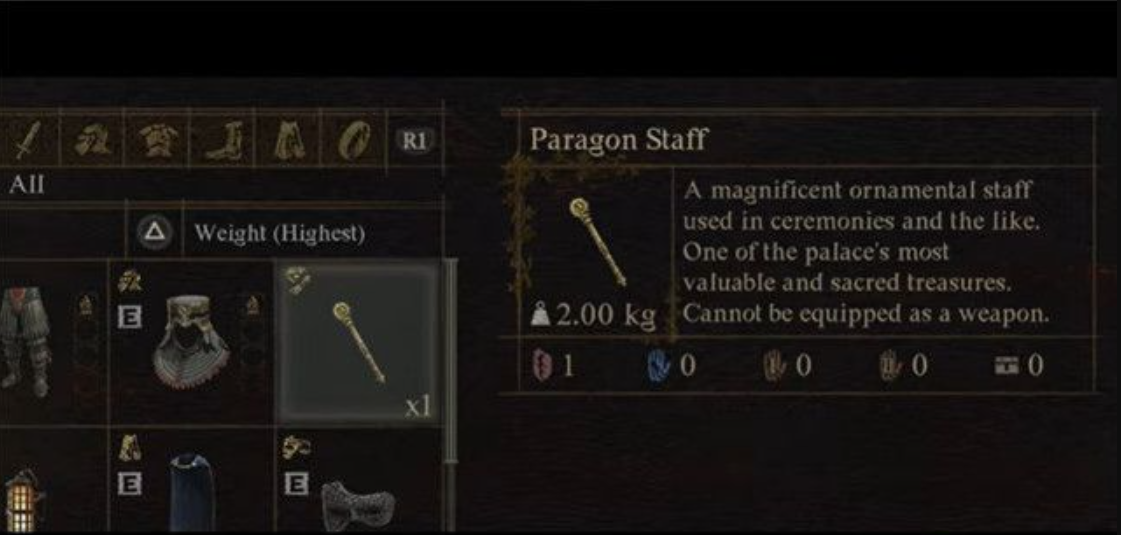Screen dimensions: 1121x535
Task: Click the red player-held count icon
Action: 540,366
